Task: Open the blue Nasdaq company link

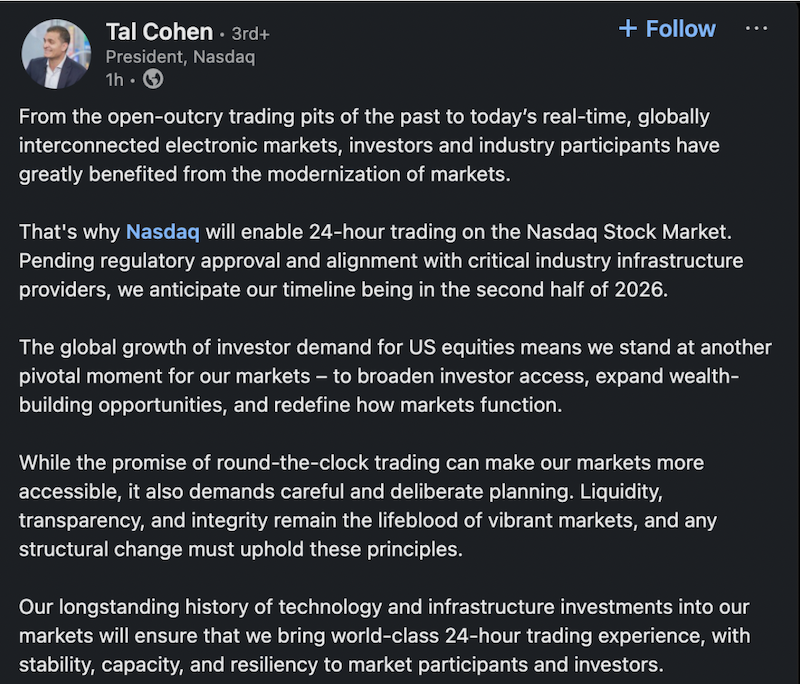Action: pyautogui.click(x=162, y=233)
